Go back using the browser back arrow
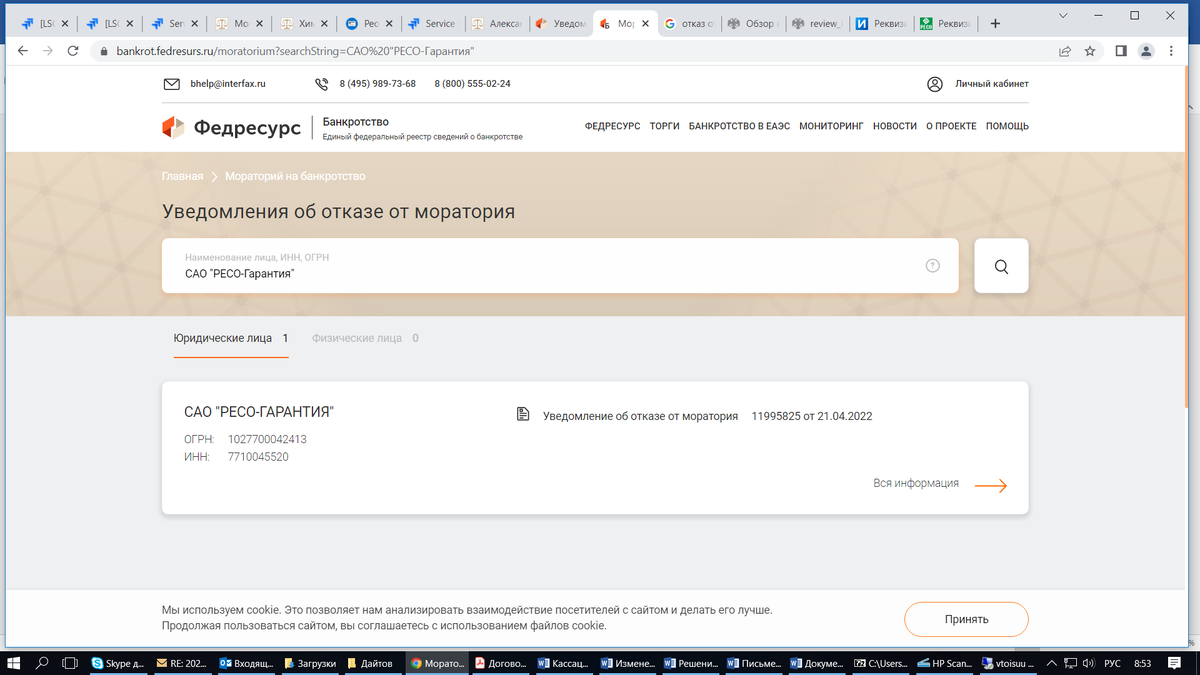 point(21,51)
